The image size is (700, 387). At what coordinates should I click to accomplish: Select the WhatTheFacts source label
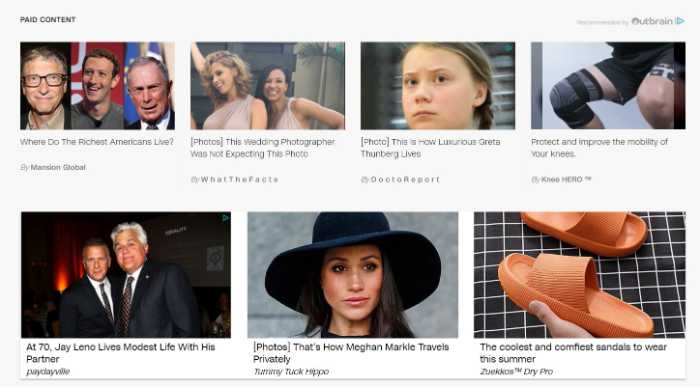tap(239, 179)
